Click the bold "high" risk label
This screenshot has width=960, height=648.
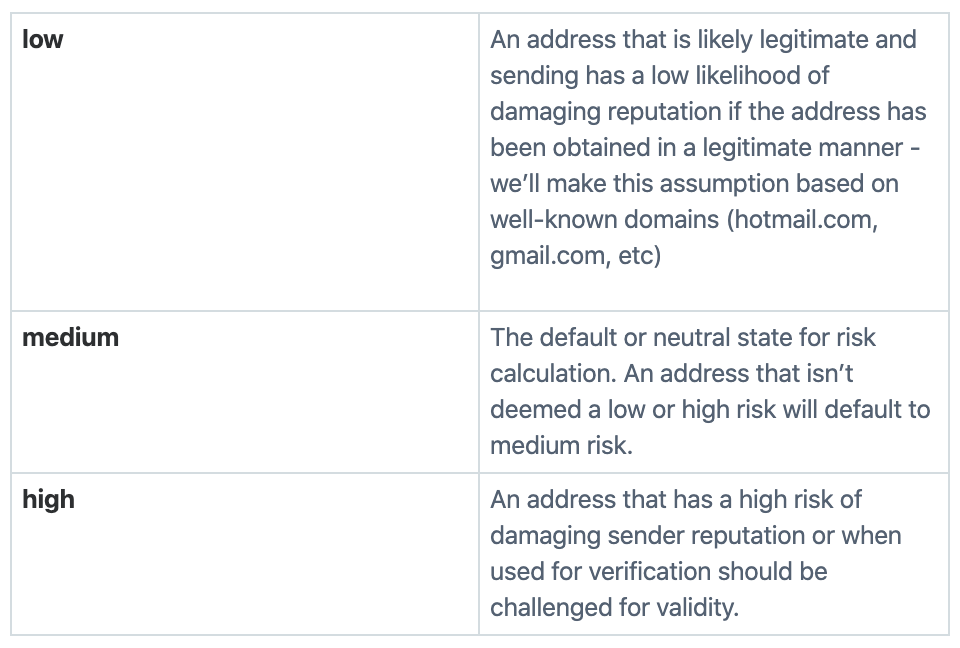point(48,500)
